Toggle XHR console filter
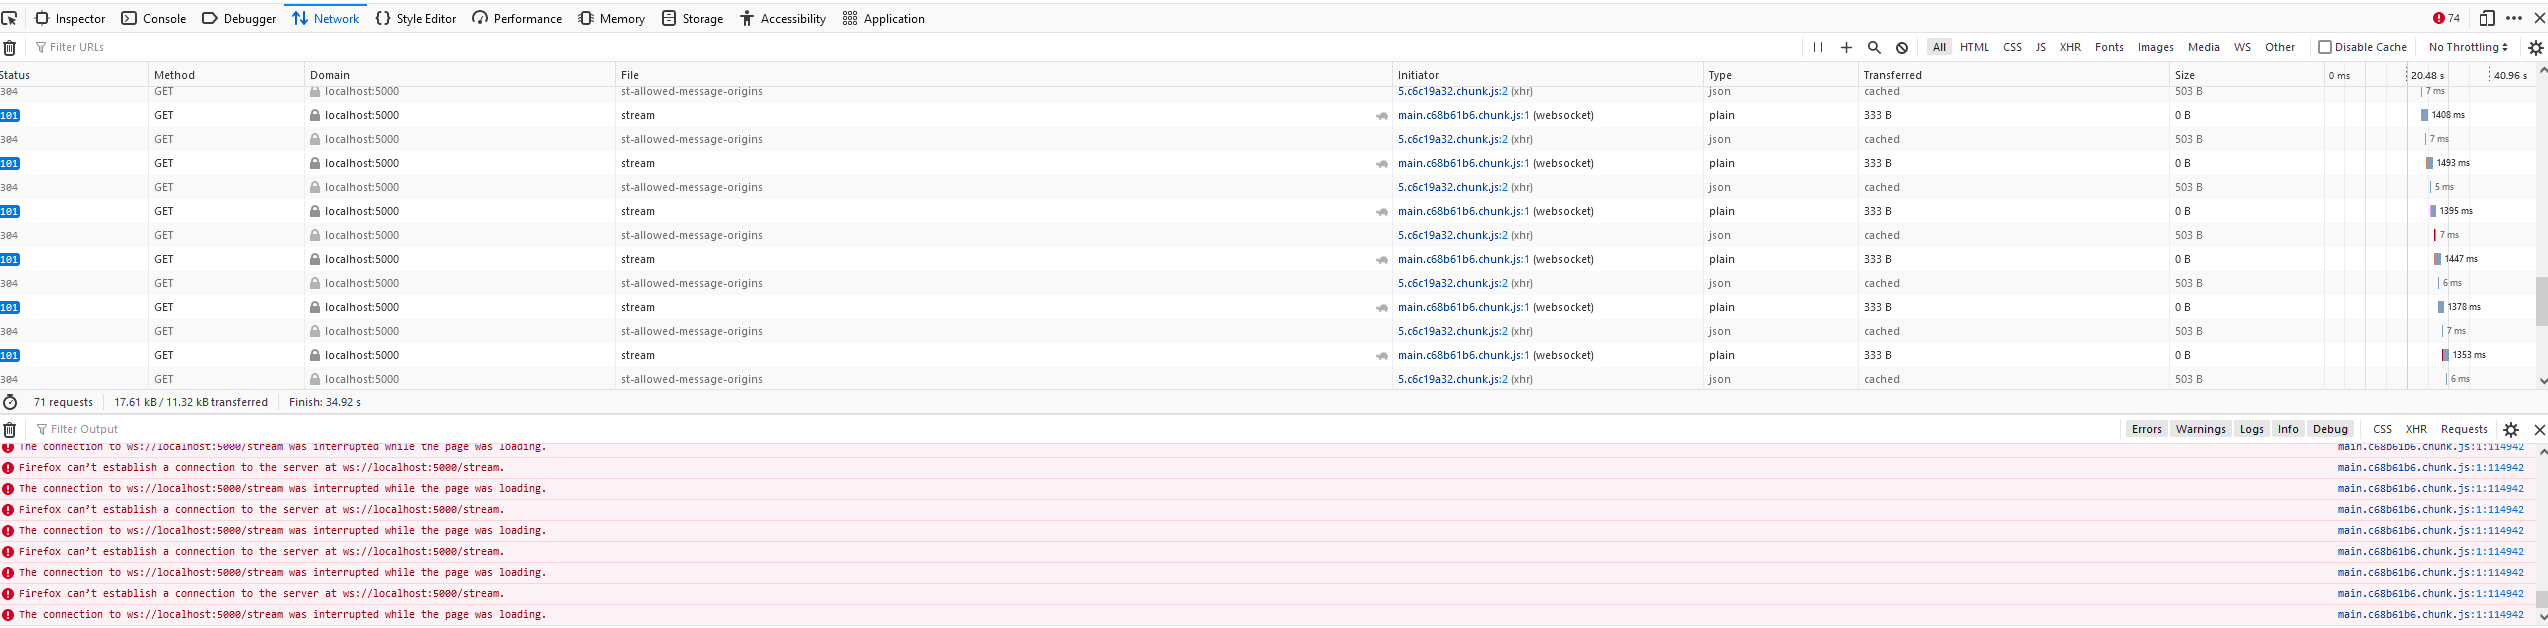This screenshot has width=2548, height=628. pyautogui.click(x=2416, y=429)
